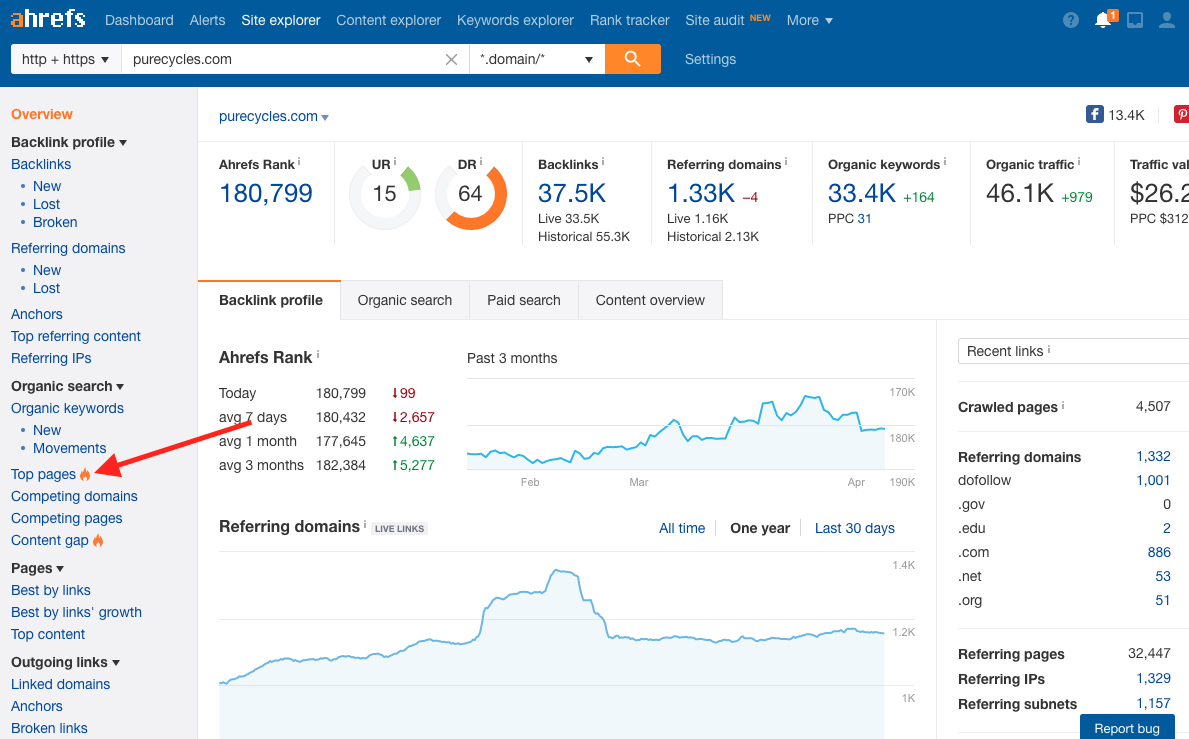Open Broken backlinks in the sidebar
This screenshot has height=739, width=1189.
pos(55,222)
